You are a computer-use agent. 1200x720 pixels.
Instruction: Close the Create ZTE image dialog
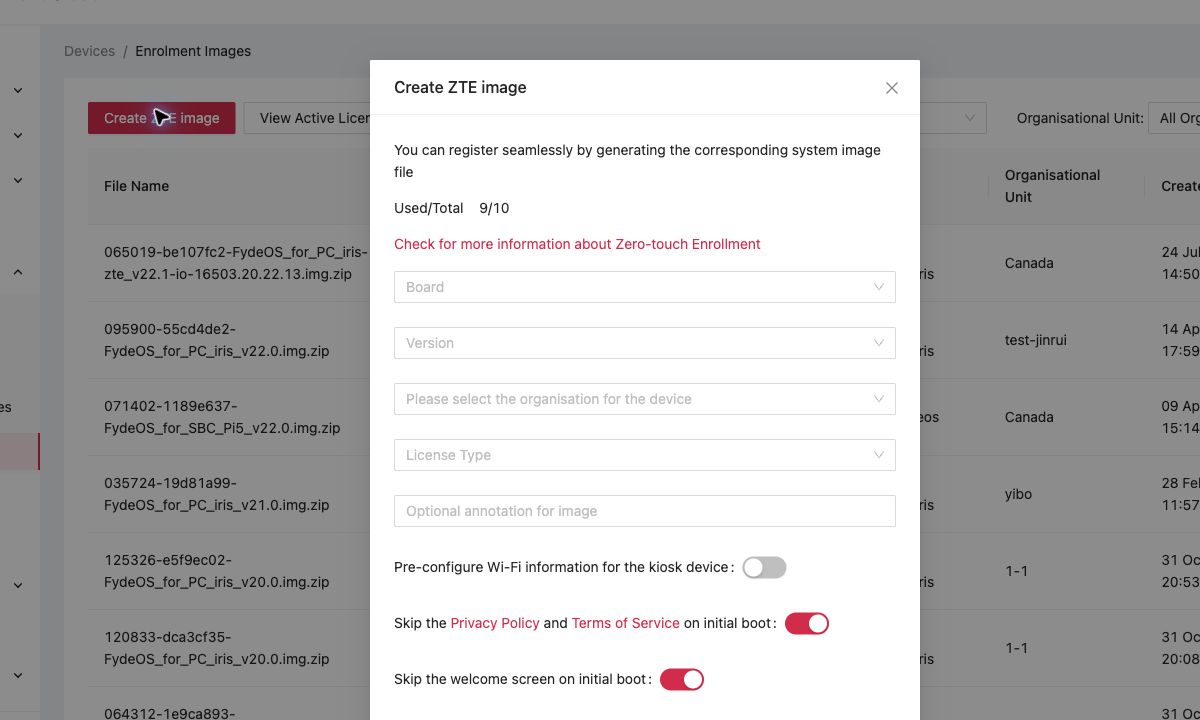pyautogui.click(x=892, y=88)
